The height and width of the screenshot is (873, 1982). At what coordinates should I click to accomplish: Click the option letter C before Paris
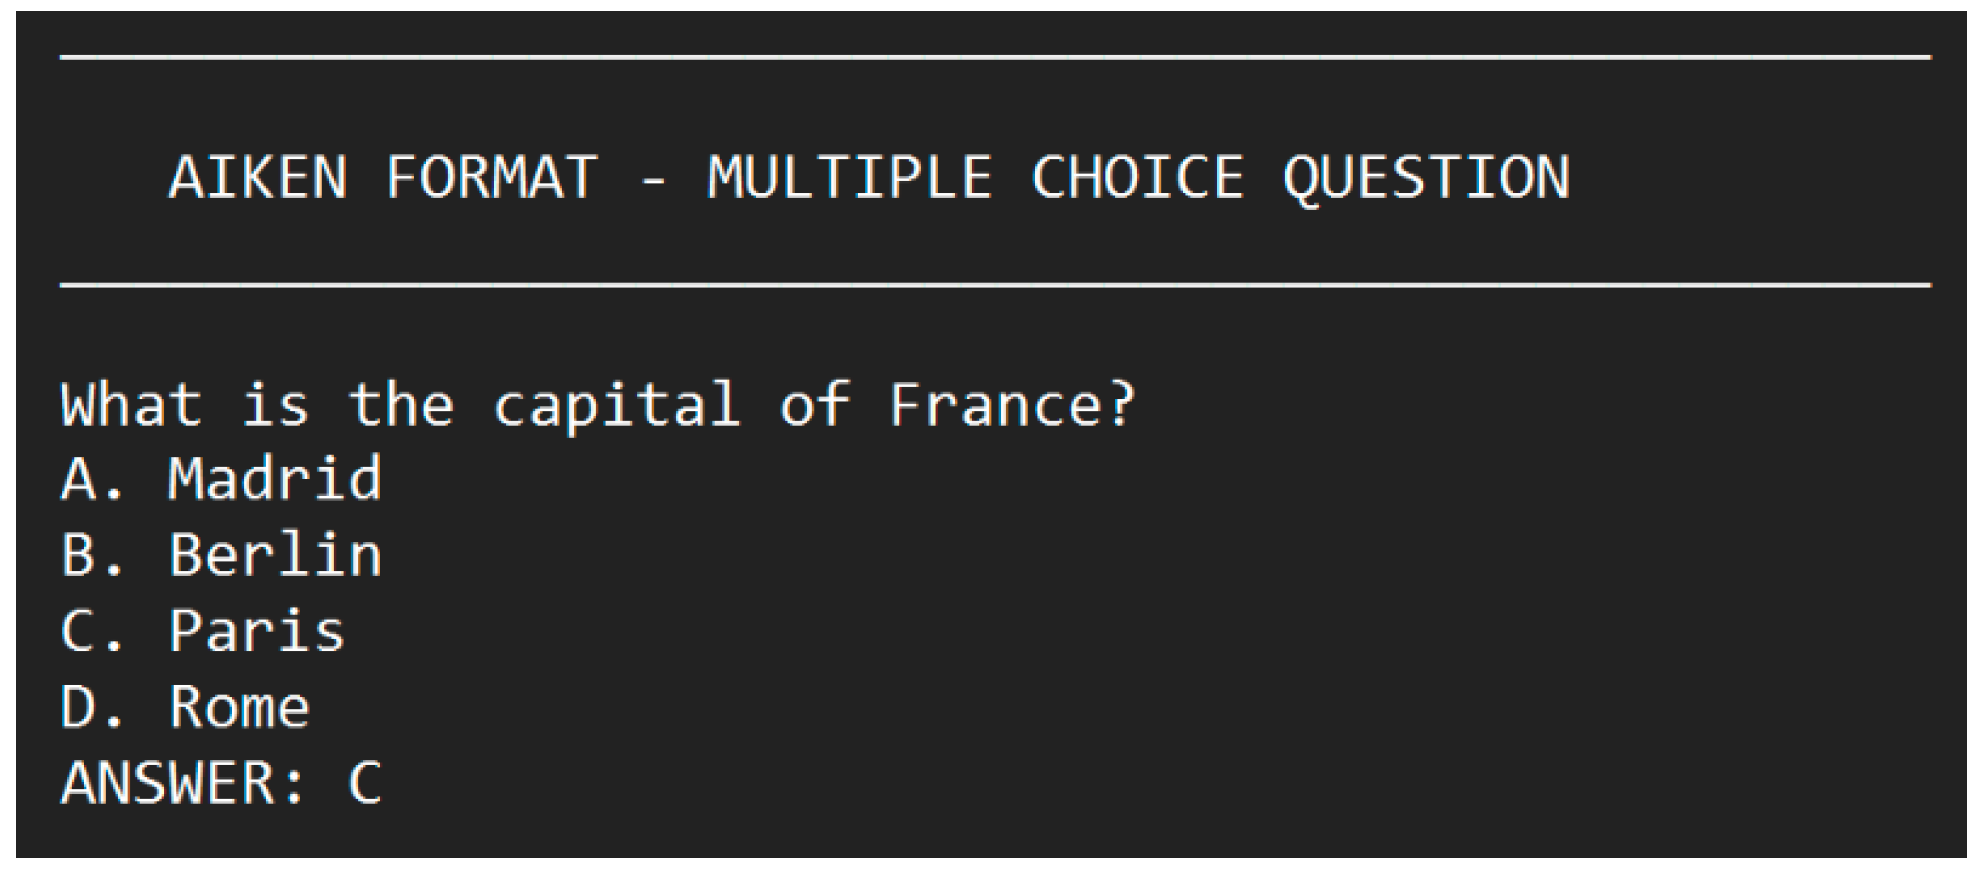point(79,631)
